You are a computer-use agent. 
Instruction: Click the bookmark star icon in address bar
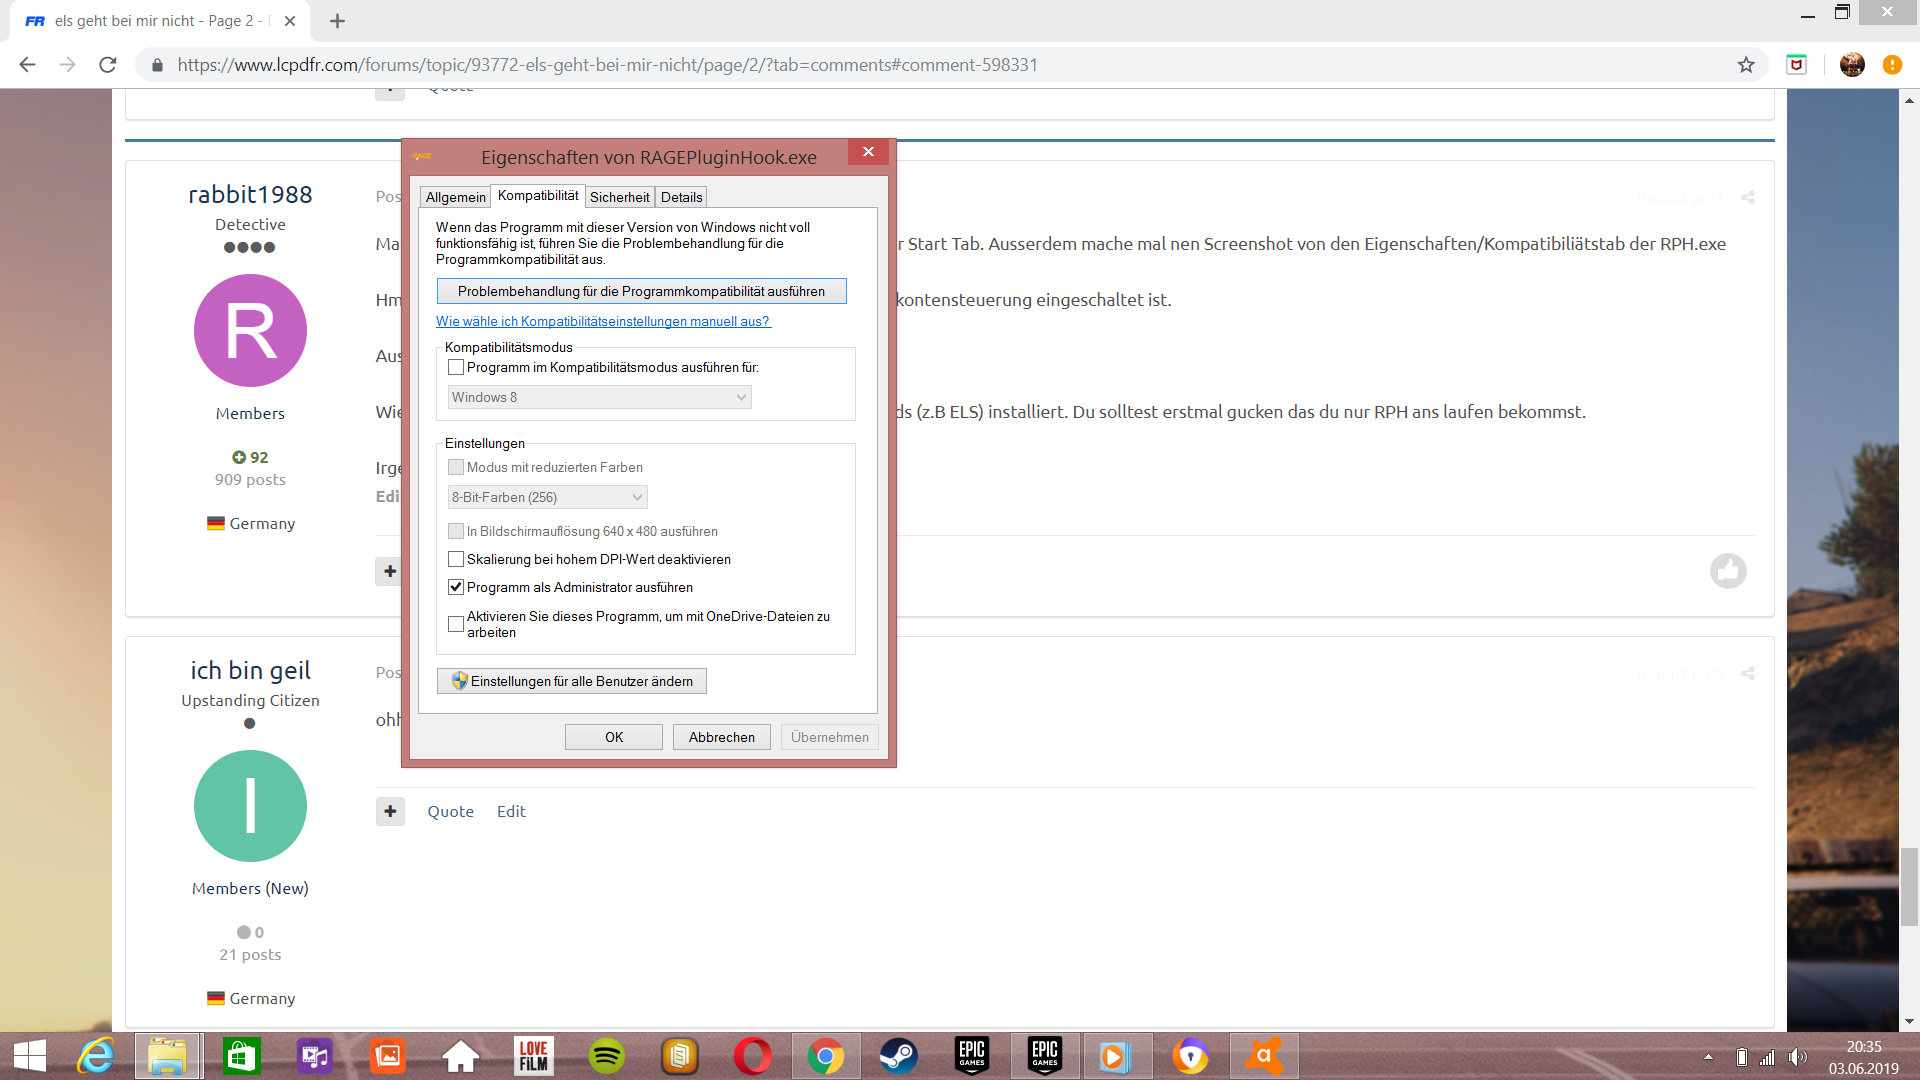[x=1746, y=65]
